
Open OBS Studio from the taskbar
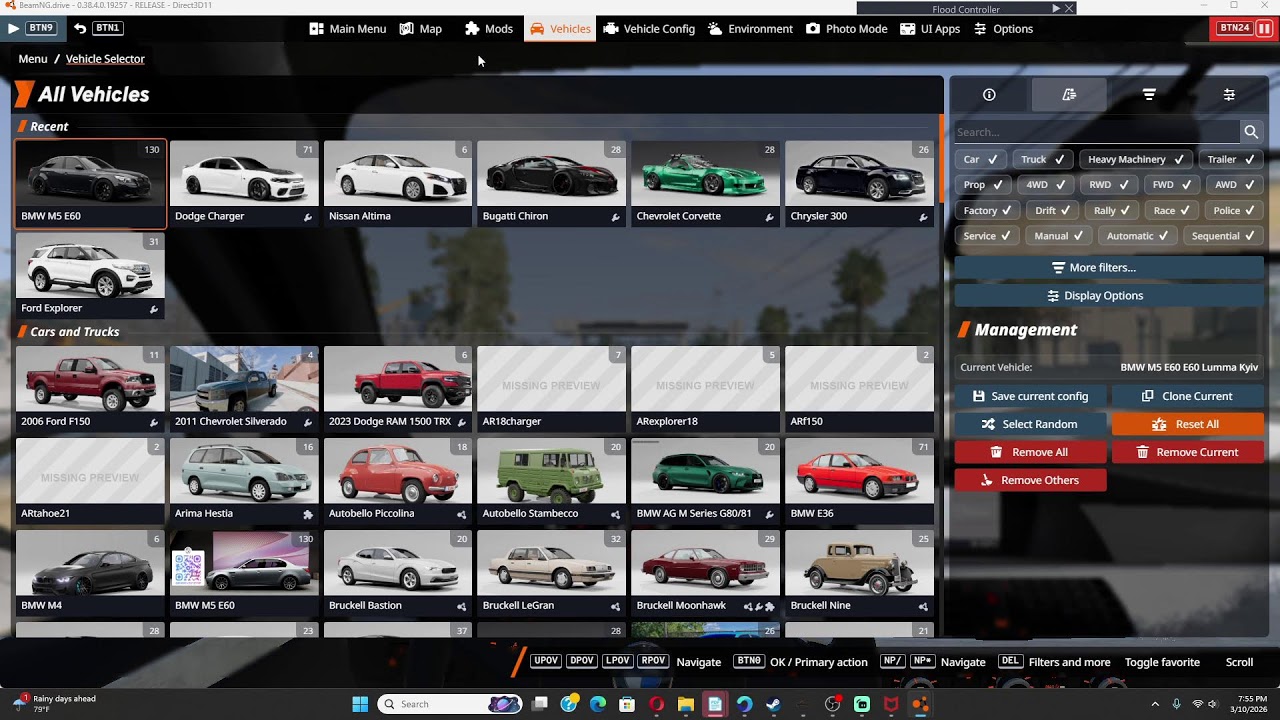[832, 704]
